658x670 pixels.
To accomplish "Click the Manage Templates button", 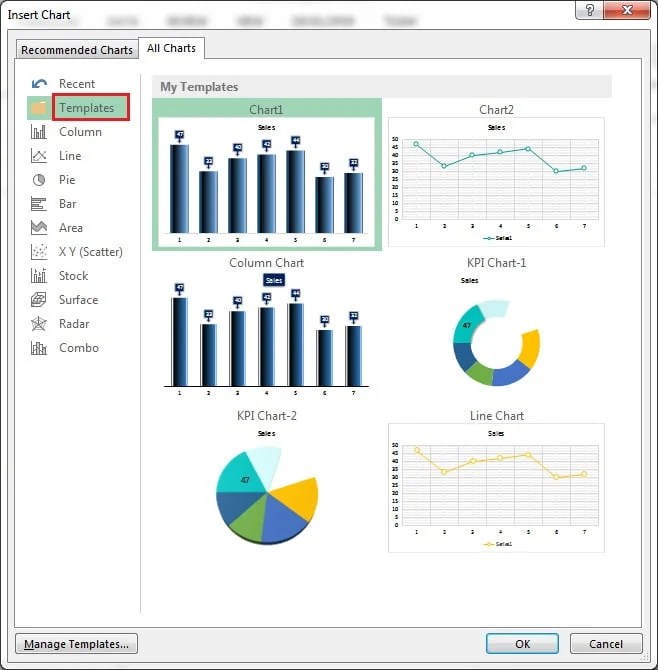I will tap(76, 644).
